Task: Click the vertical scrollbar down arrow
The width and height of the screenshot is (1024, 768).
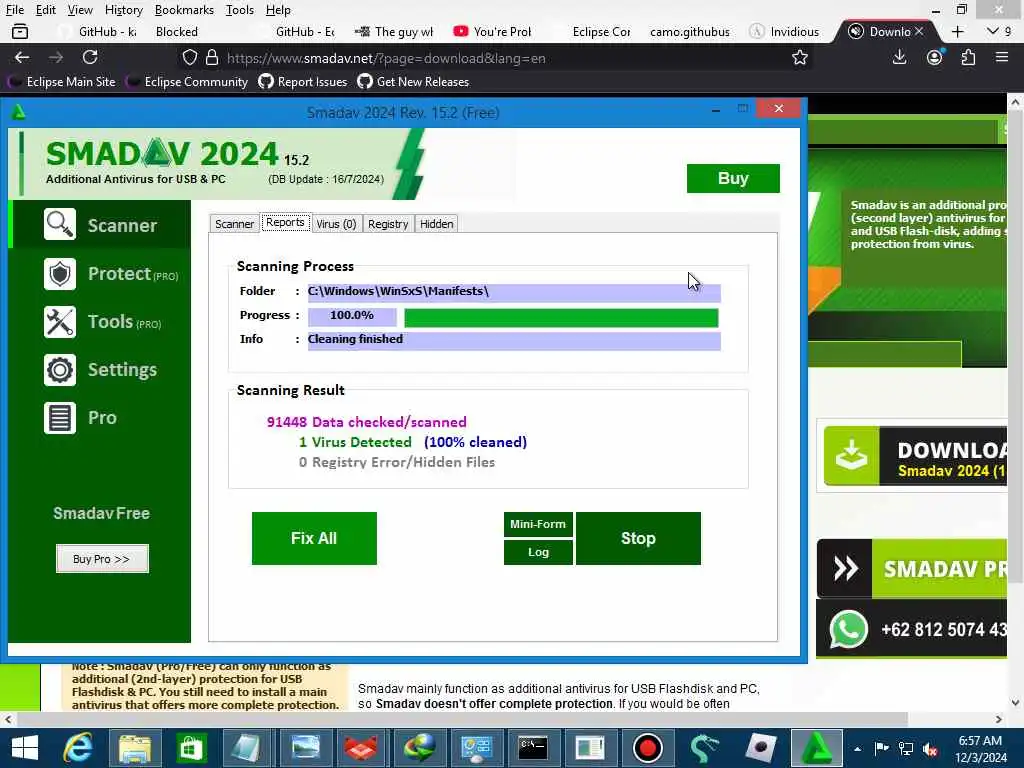Action: point(1015,703)
